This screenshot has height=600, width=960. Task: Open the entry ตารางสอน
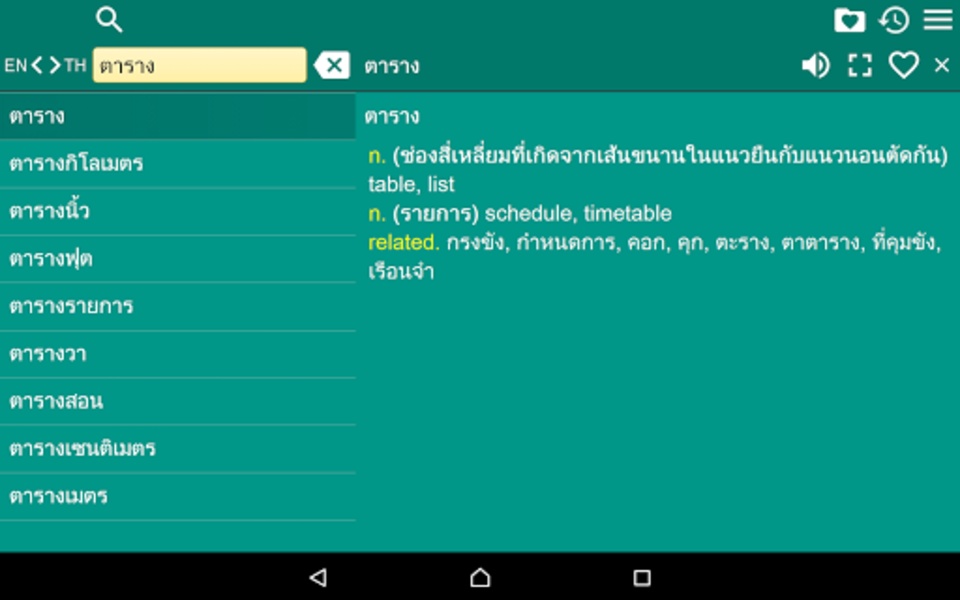[178, 401]
